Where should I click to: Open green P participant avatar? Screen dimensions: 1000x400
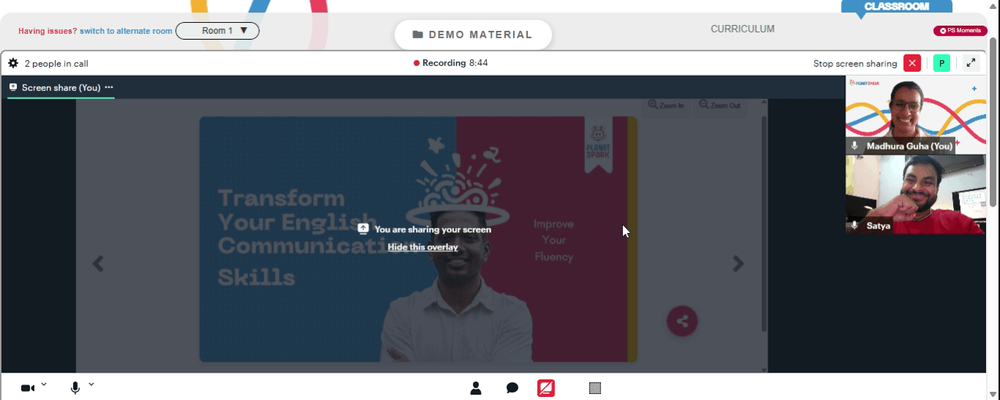941,63
